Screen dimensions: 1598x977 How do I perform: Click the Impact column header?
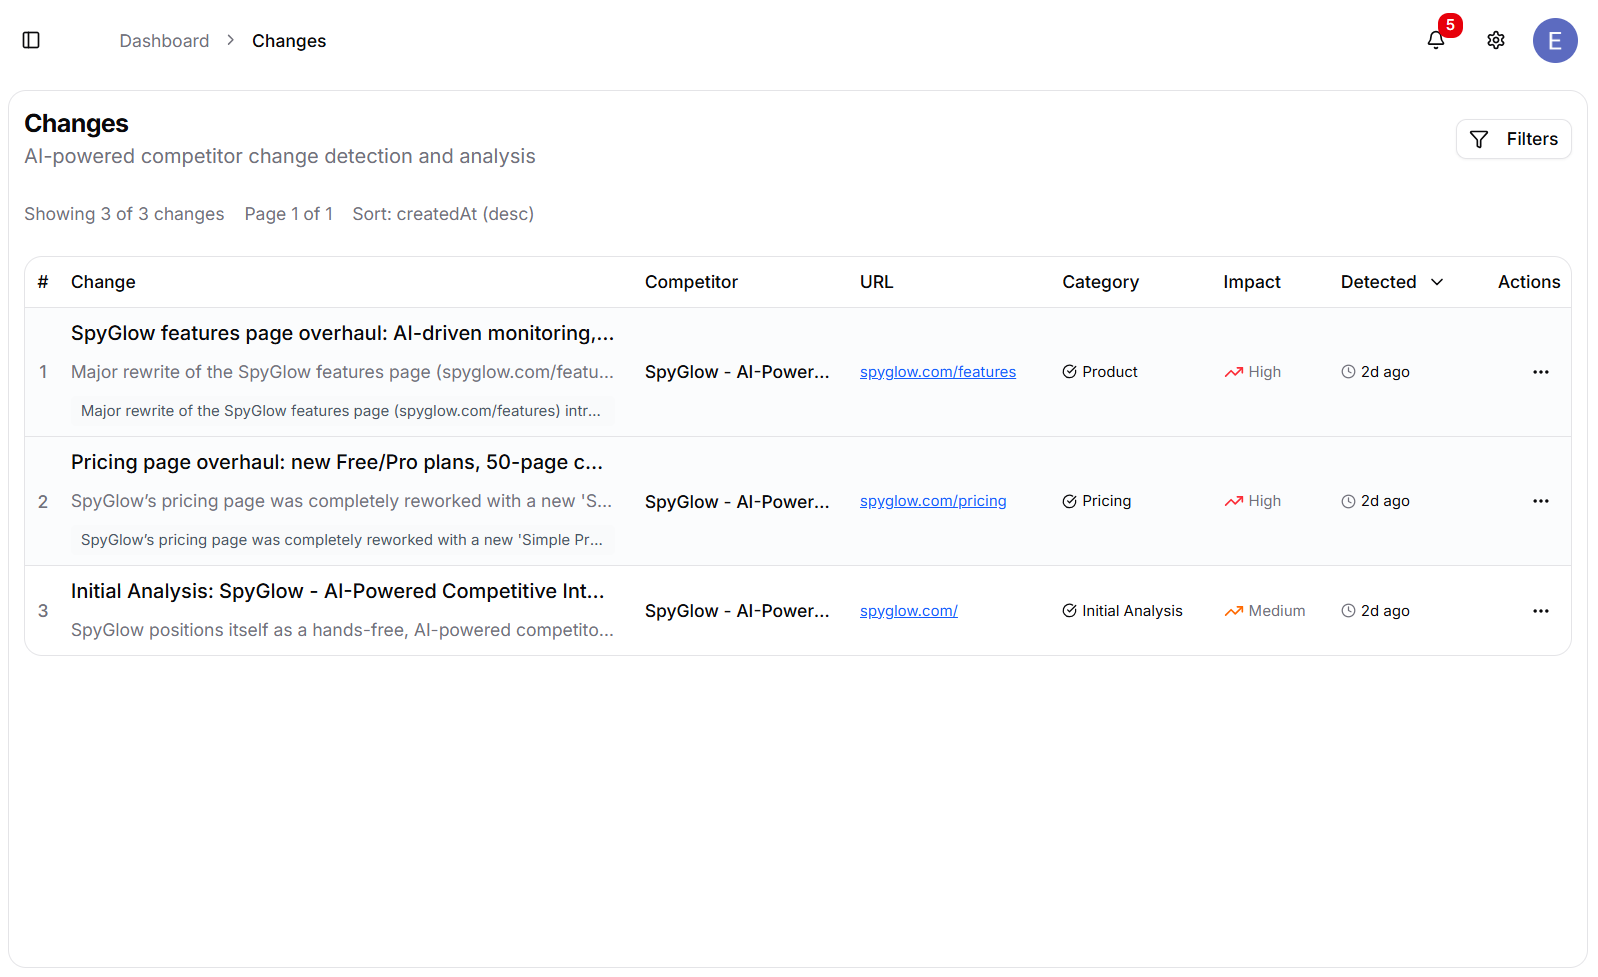1251,282
